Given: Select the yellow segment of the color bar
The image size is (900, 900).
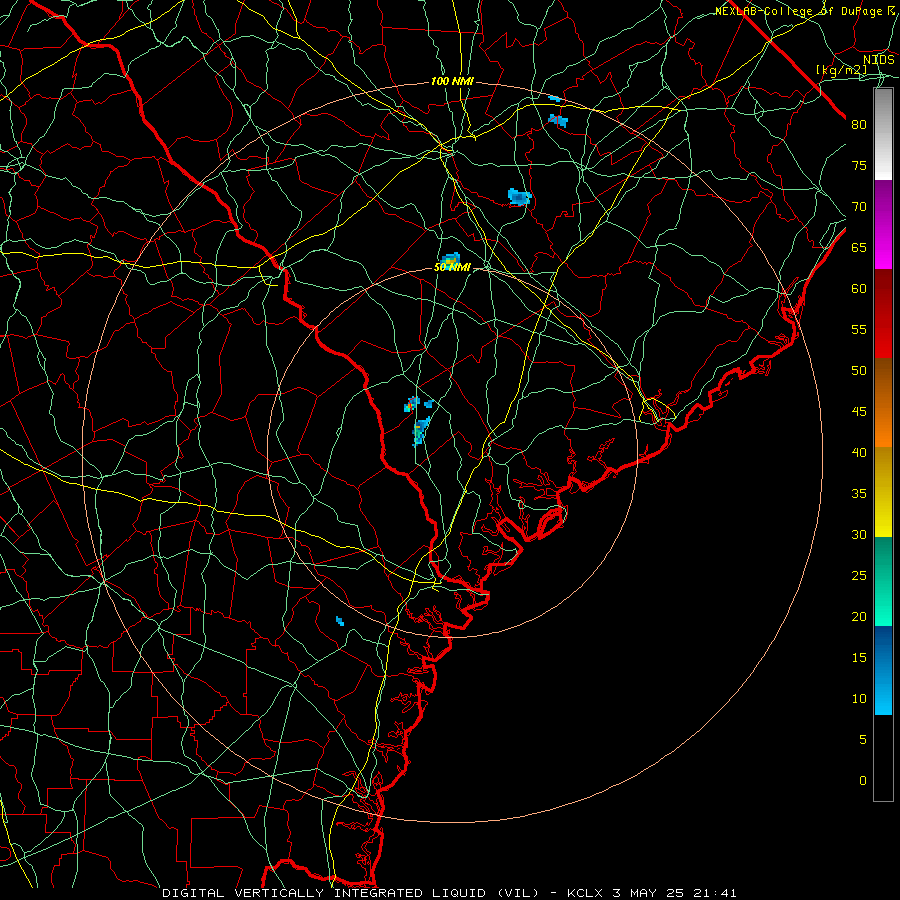Looking at the screenshot, I should point(883,492).
